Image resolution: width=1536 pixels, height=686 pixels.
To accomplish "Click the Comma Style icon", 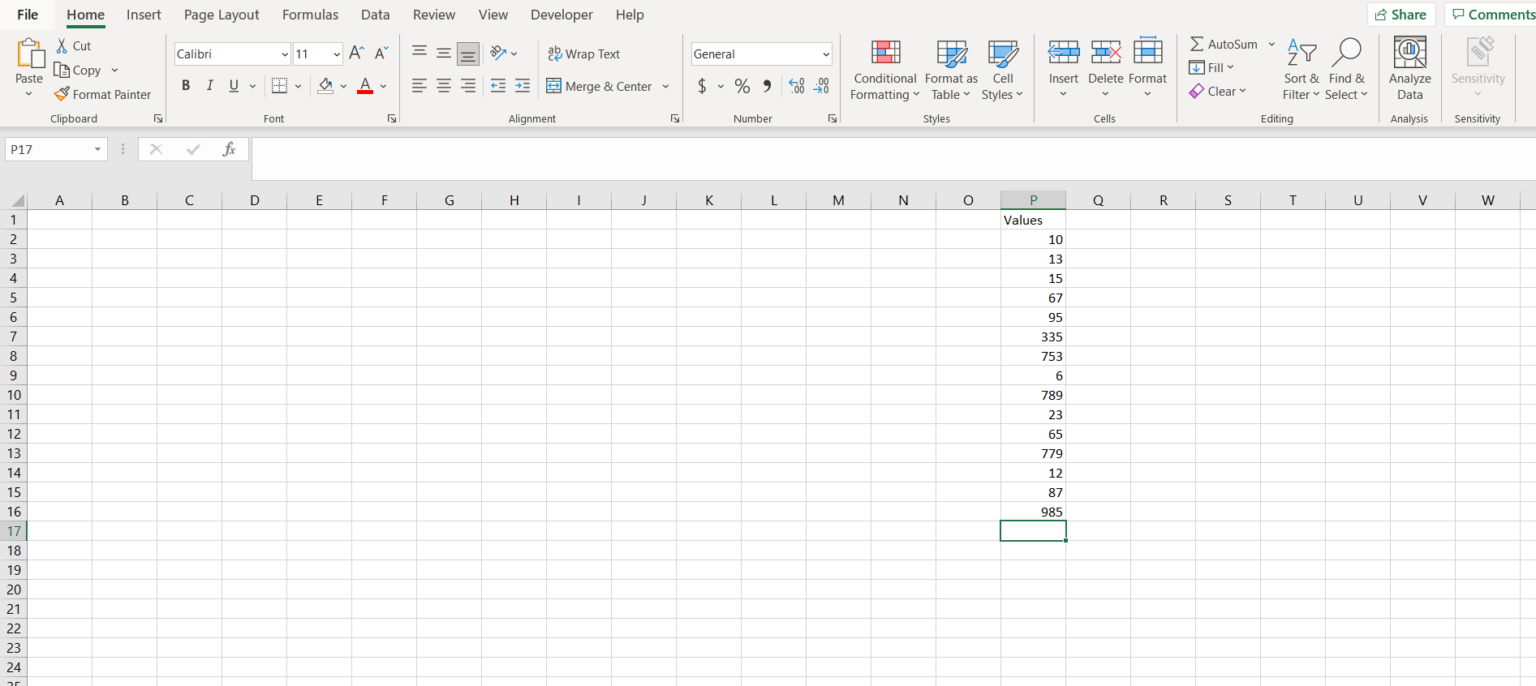I will [x=766, y=86].
